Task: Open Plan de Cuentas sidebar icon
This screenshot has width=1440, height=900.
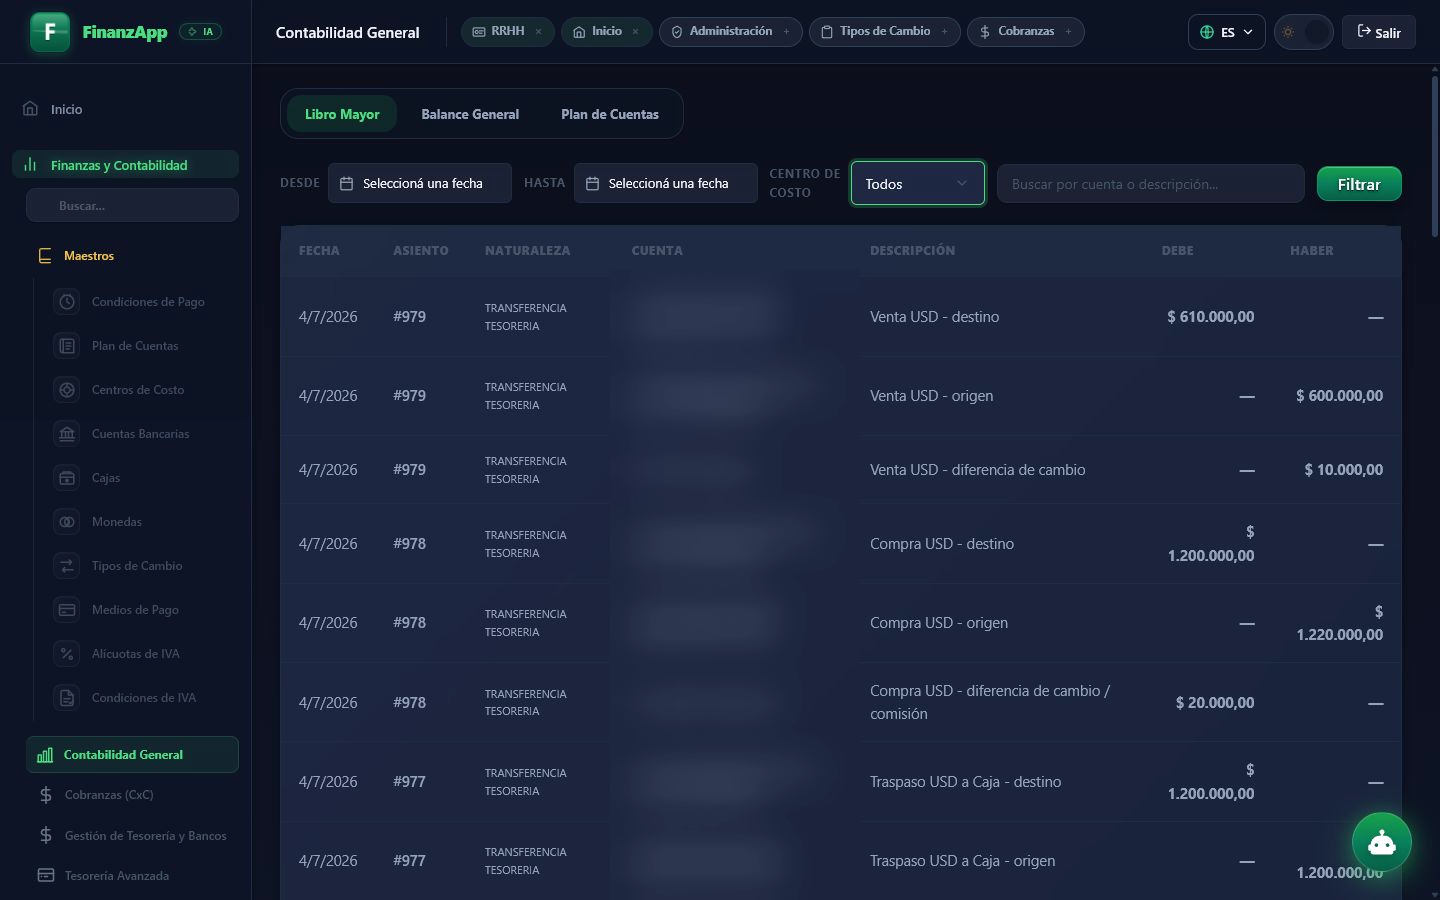Action: click(67, 346)
